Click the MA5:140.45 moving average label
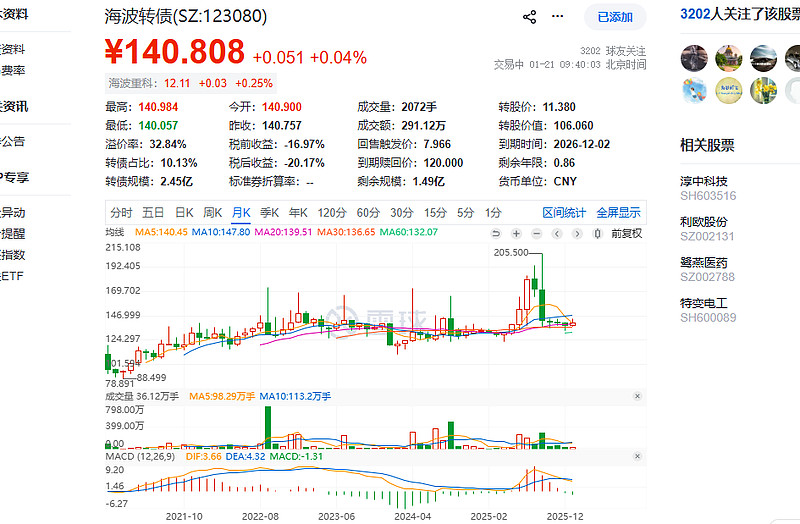The width and height of the screenshot is (800, 524). coord(161,232)
